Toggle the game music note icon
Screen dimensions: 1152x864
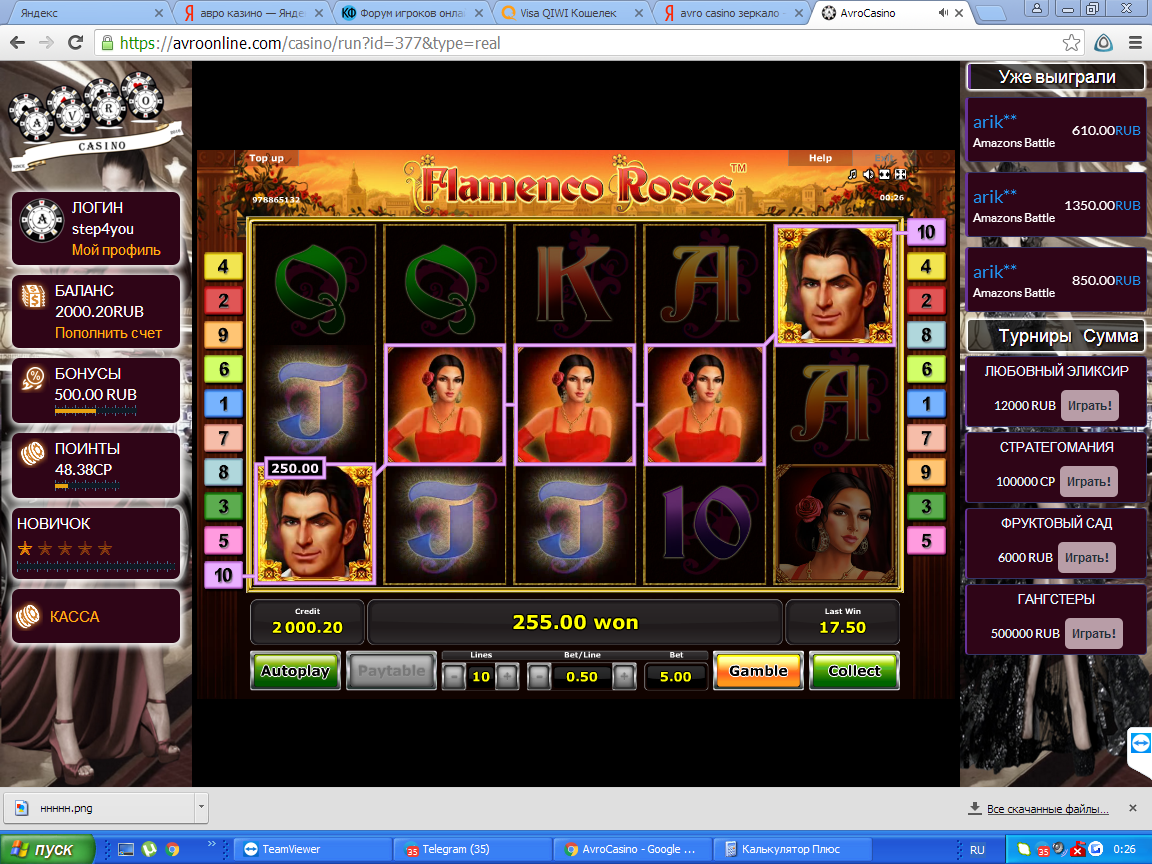[852, 175]
